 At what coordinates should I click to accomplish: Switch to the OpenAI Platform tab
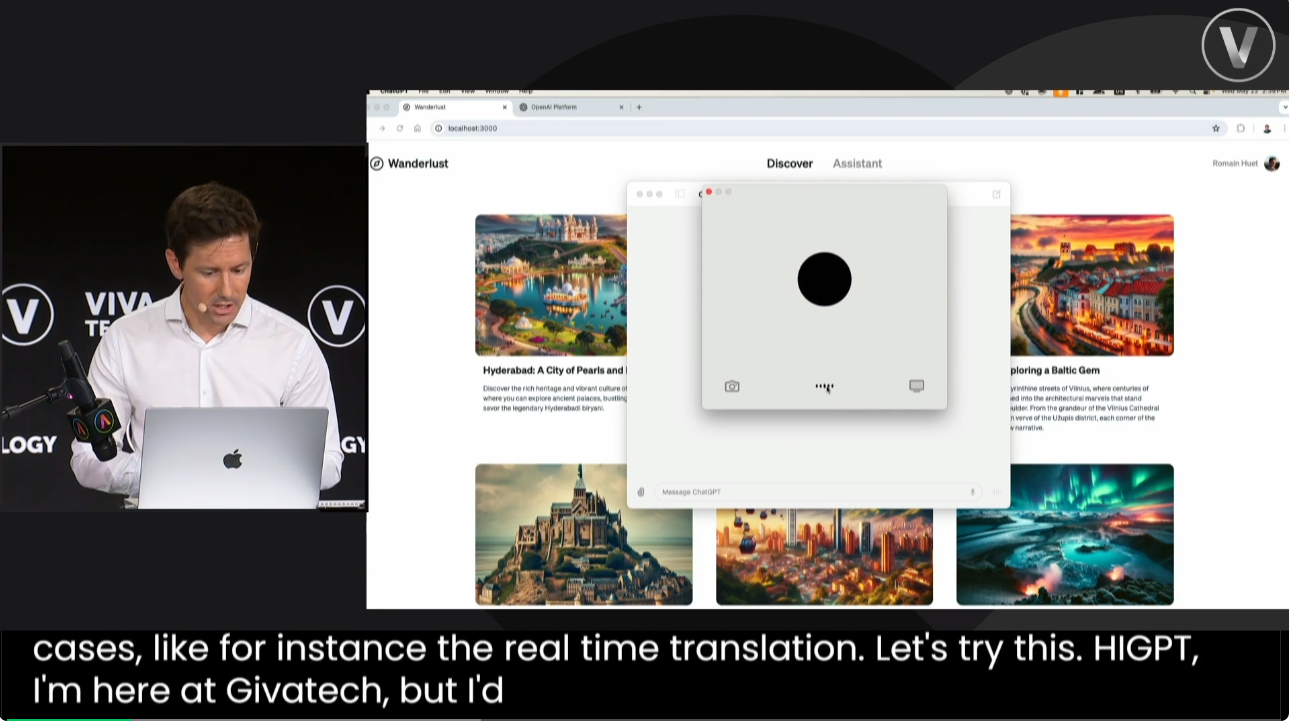click(x=570, y=107)
